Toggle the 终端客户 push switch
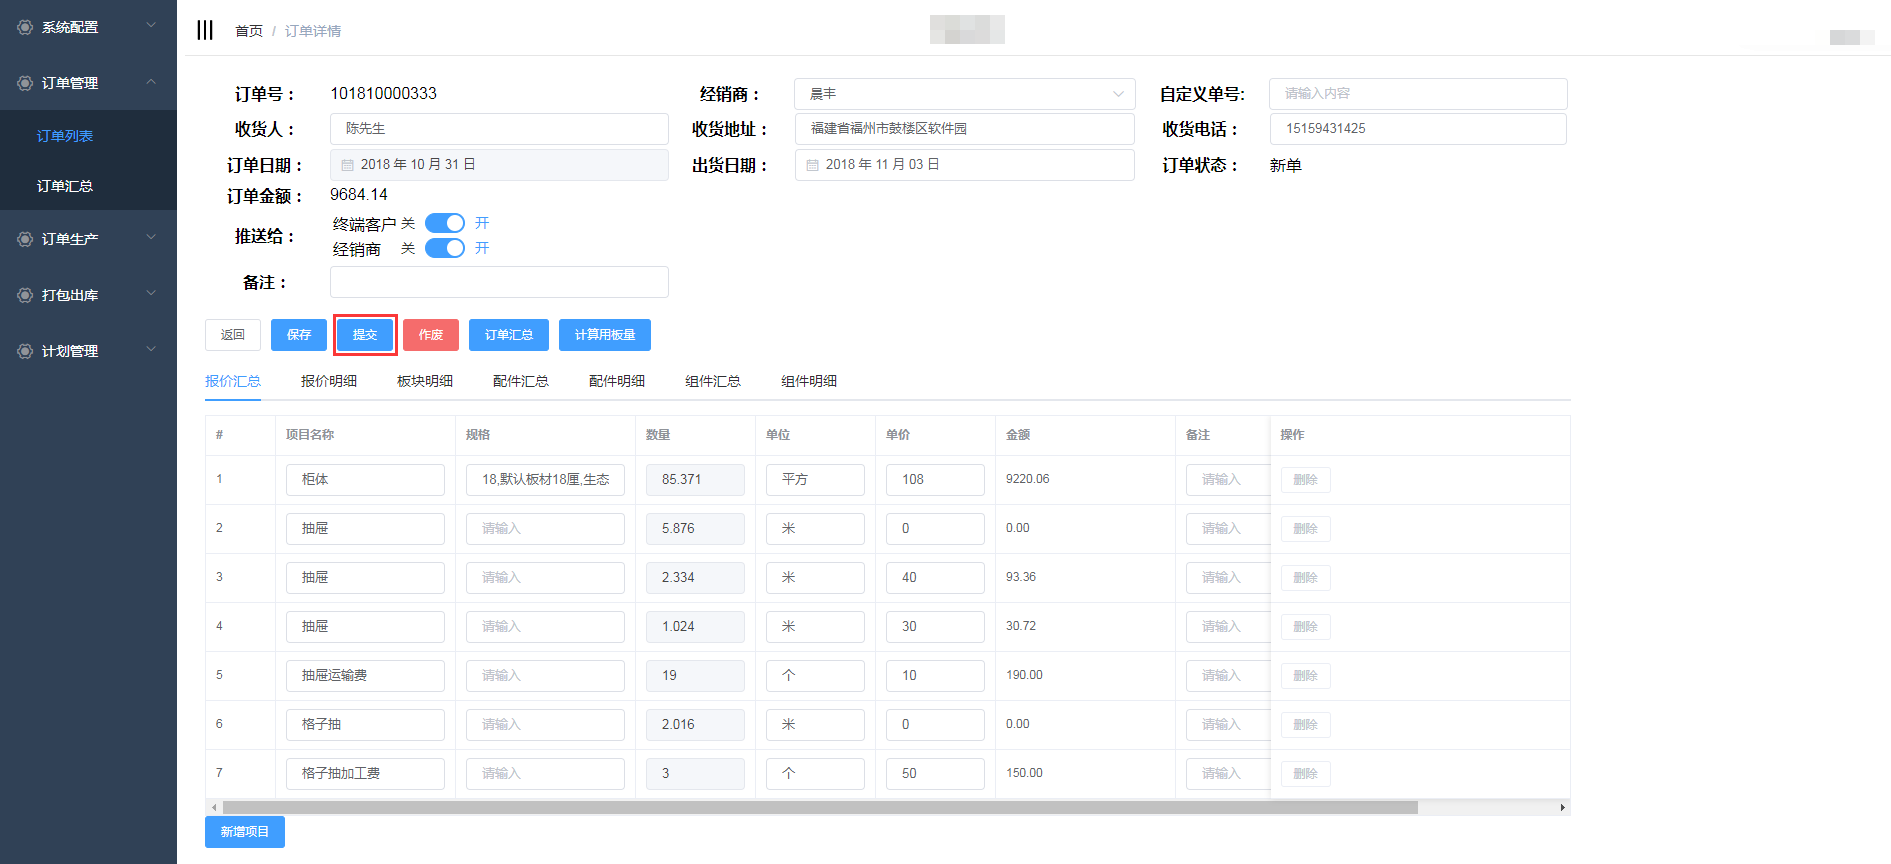The height and width of the screenshot is (864, 1891). tap(445, 223)
